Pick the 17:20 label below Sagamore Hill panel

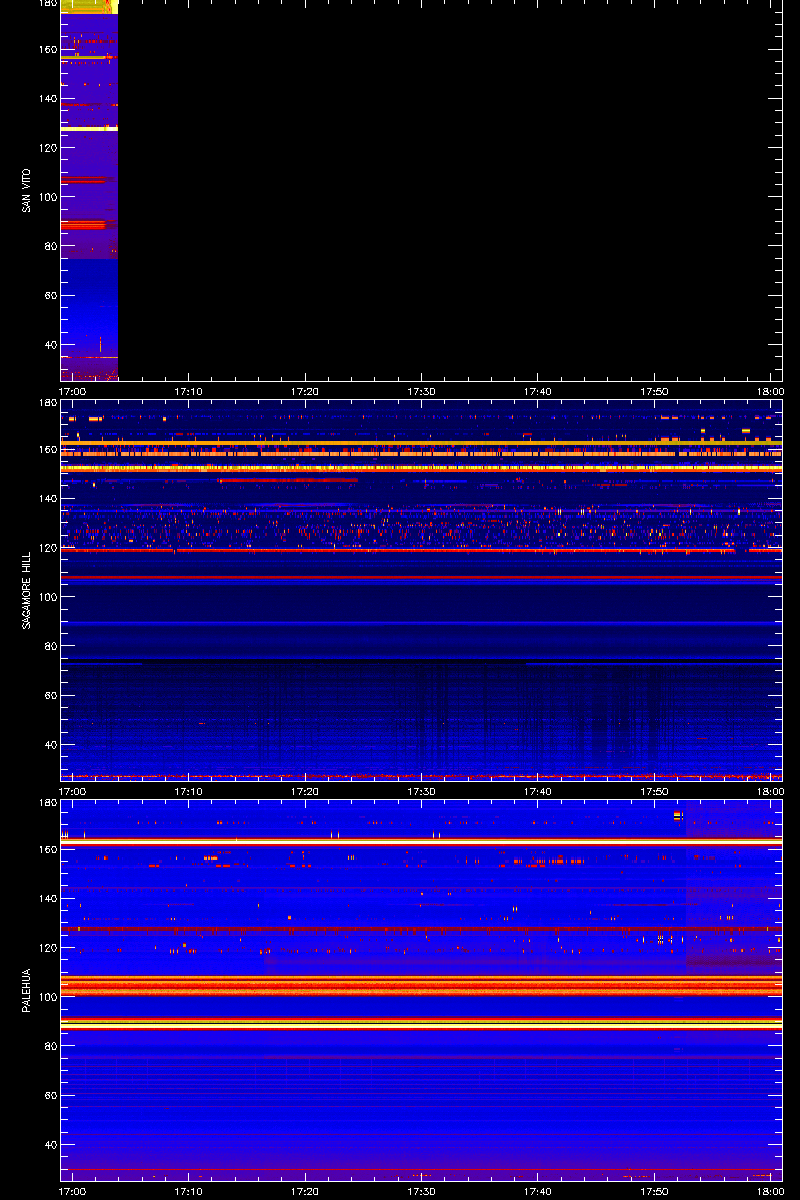coord(305,792)
